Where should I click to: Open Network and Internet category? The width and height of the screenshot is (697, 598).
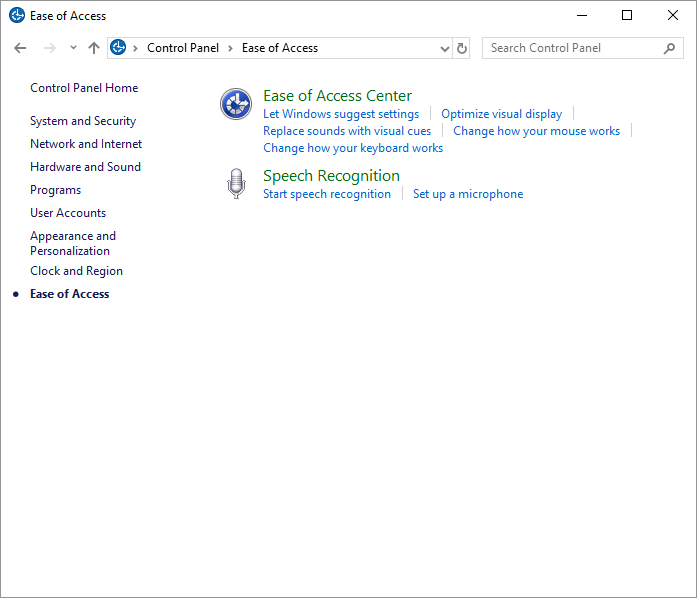(x=86, y=144)
